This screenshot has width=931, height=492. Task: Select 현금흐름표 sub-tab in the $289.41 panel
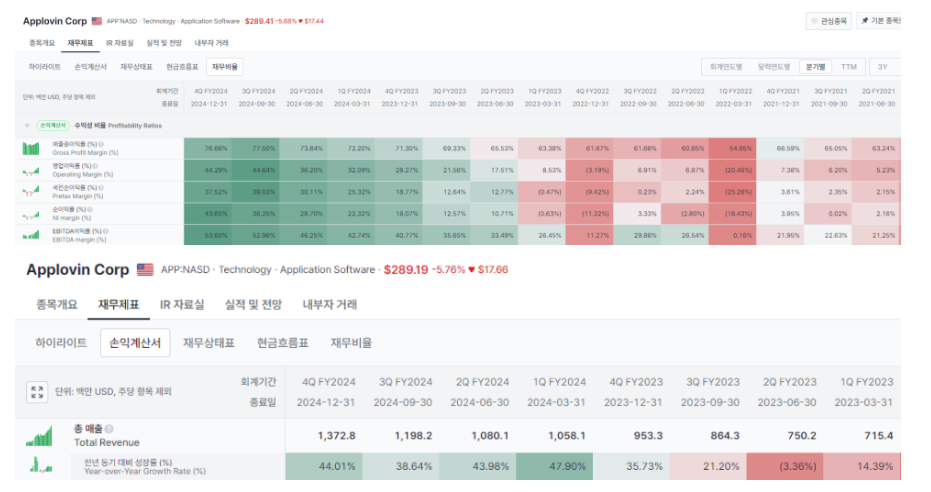(x=182, y=67)
